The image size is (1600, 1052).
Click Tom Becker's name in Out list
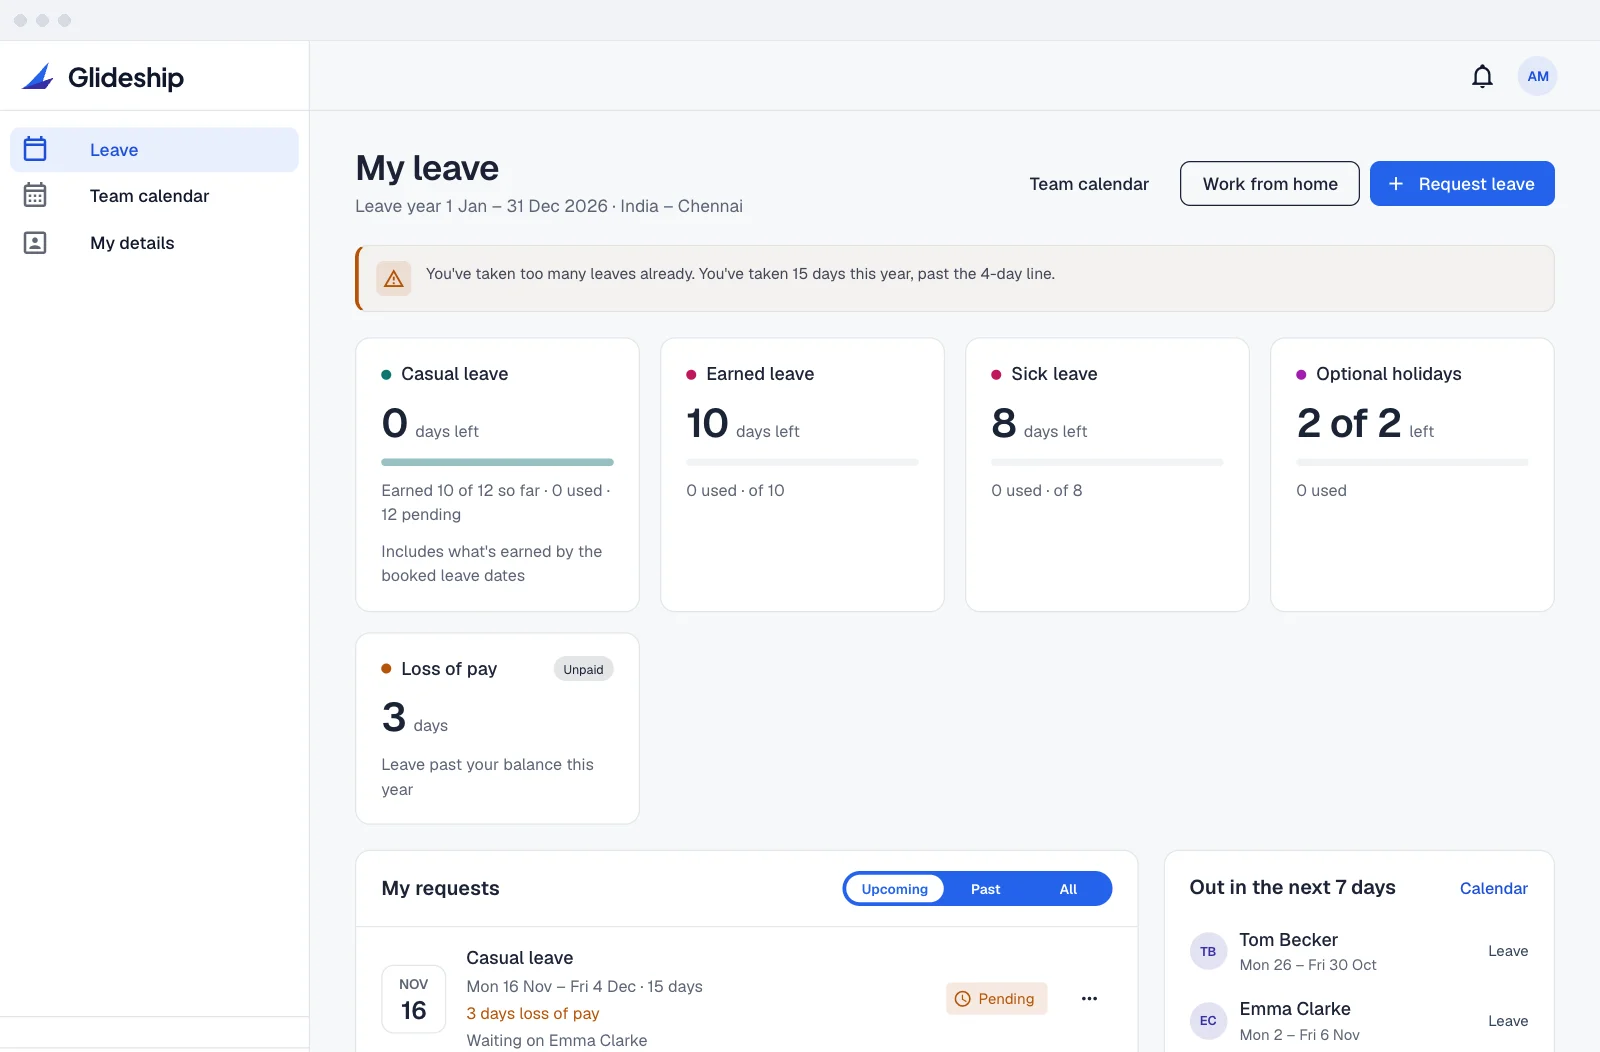point(1288,940)
